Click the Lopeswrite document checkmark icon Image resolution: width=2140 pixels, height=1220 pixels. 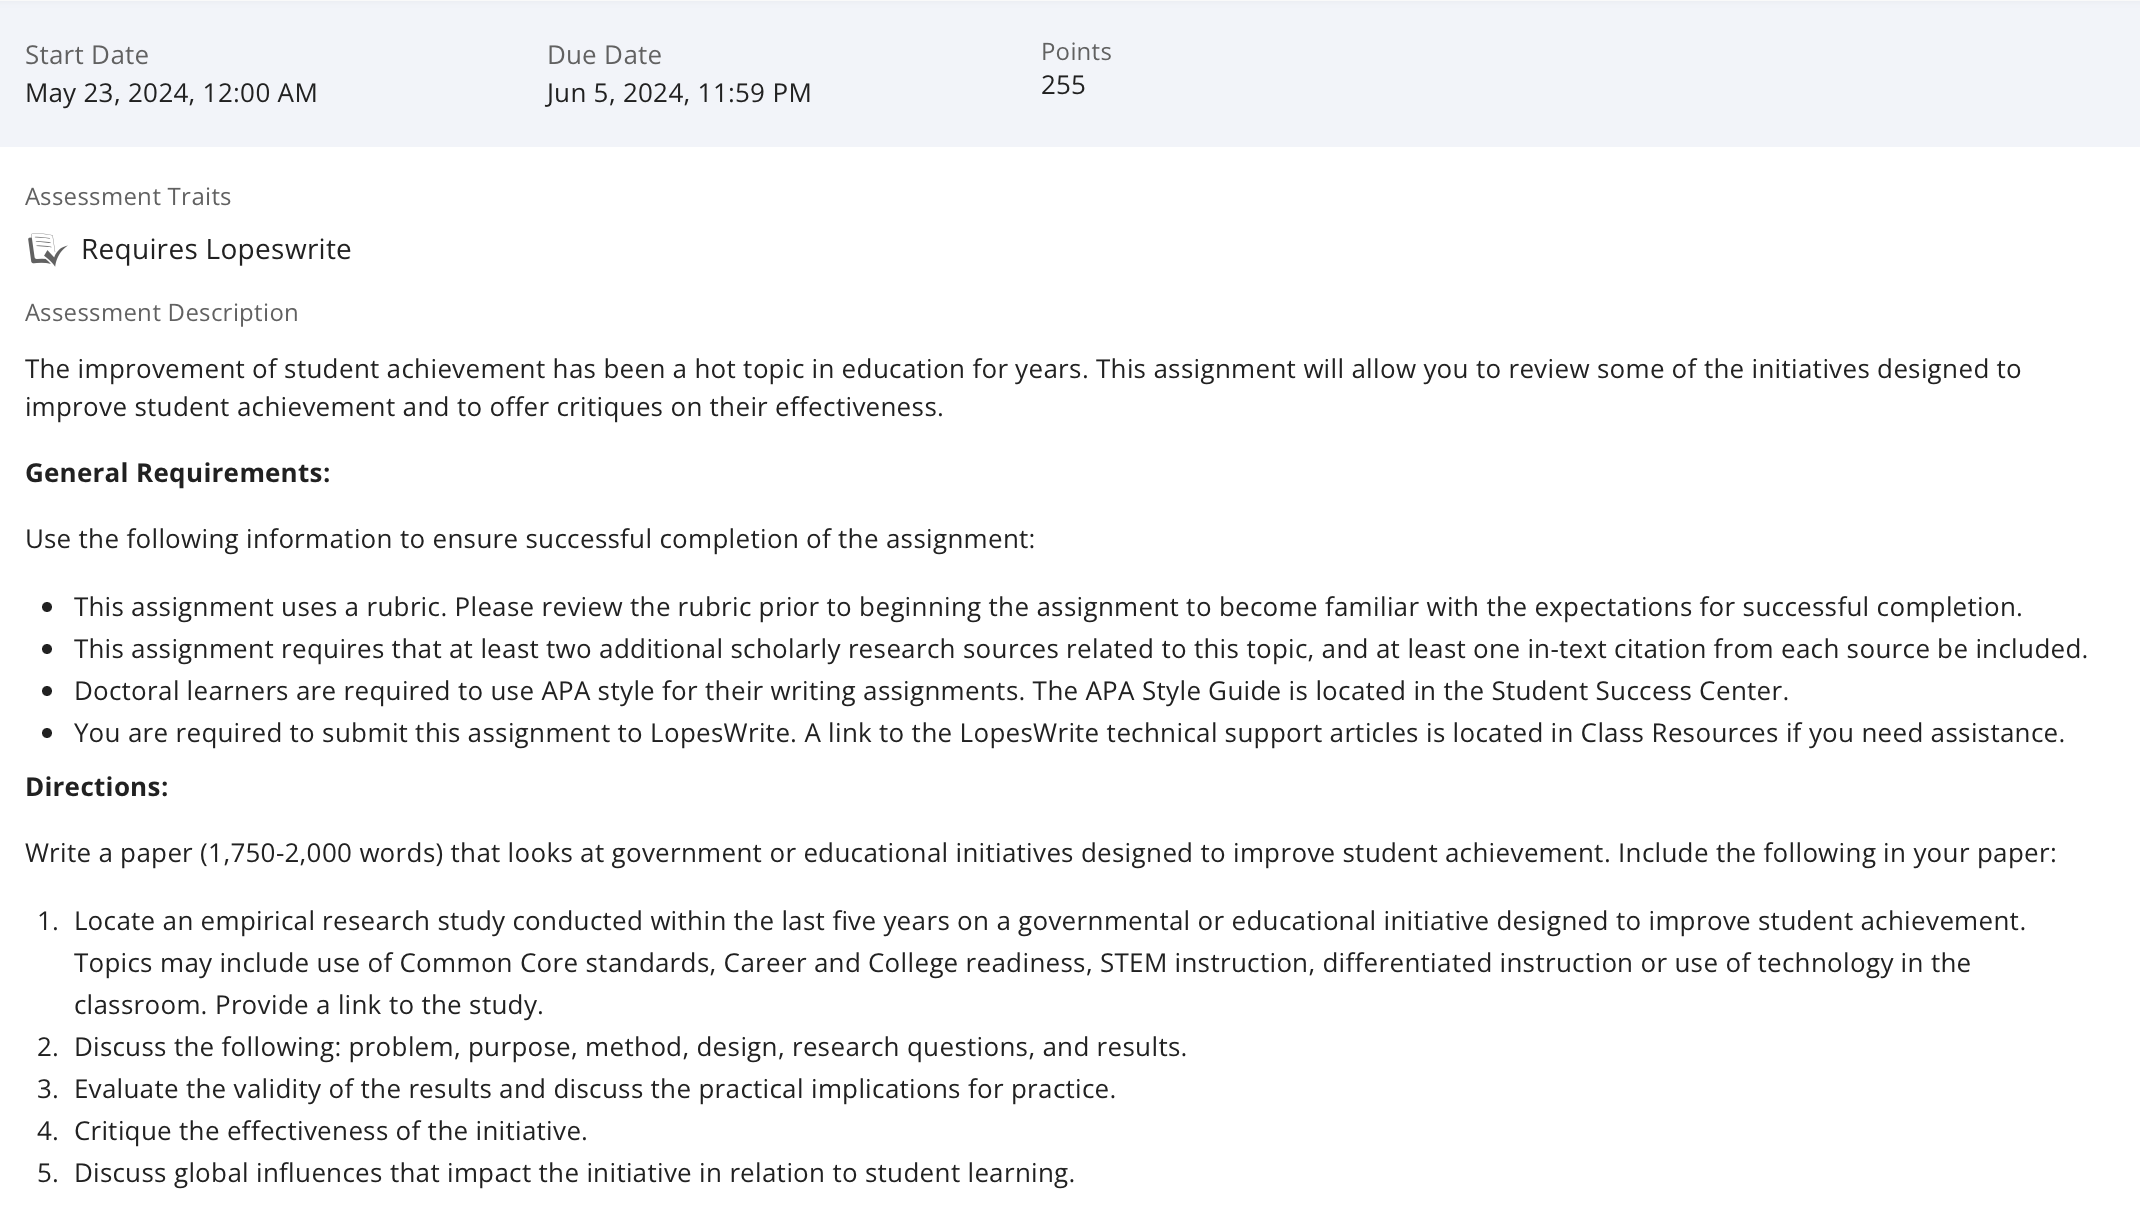point(46,250)
